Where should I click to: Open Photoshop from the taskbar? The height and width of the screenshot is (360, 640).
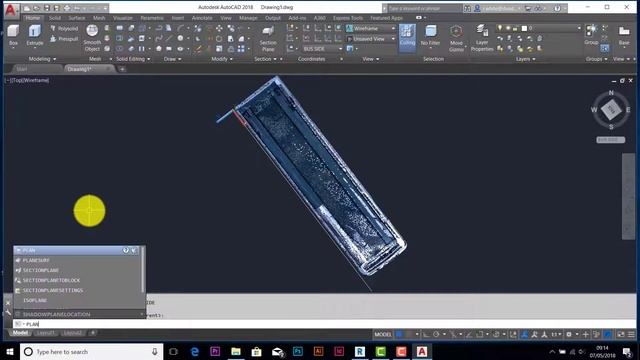[298, 351]
